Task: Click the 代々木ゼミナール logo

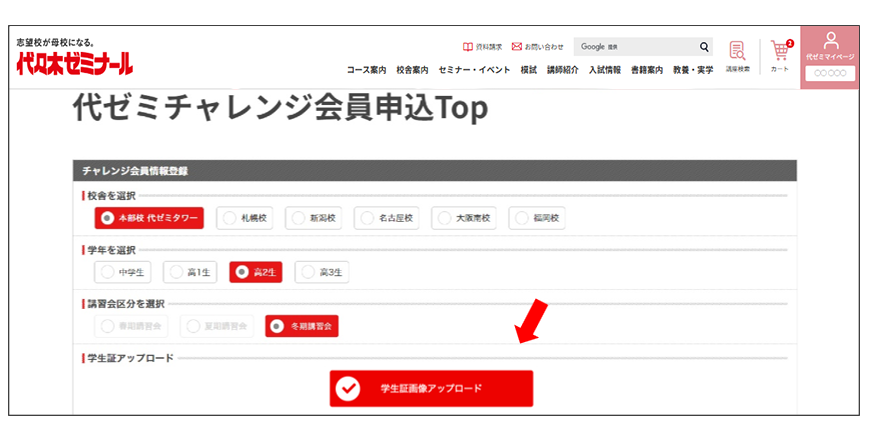Action: tap(74, 64)
